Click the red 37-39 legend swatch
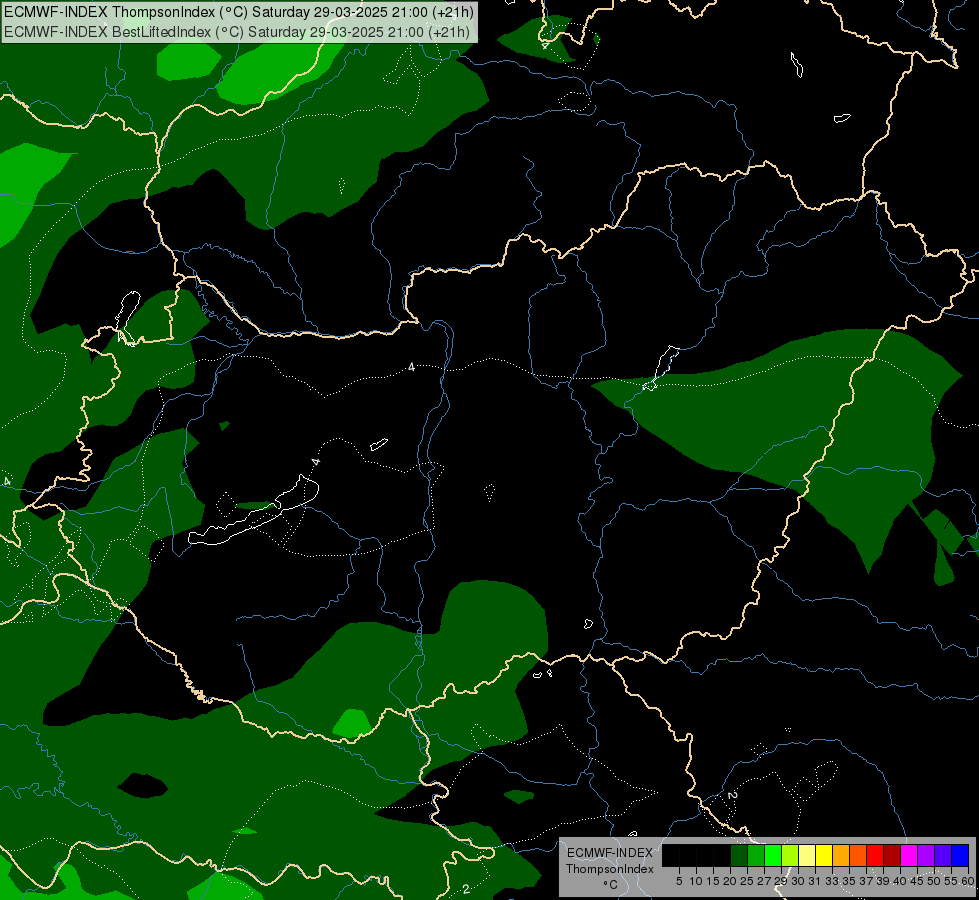Viewport: 979px width, 900px height. point(875,855)
